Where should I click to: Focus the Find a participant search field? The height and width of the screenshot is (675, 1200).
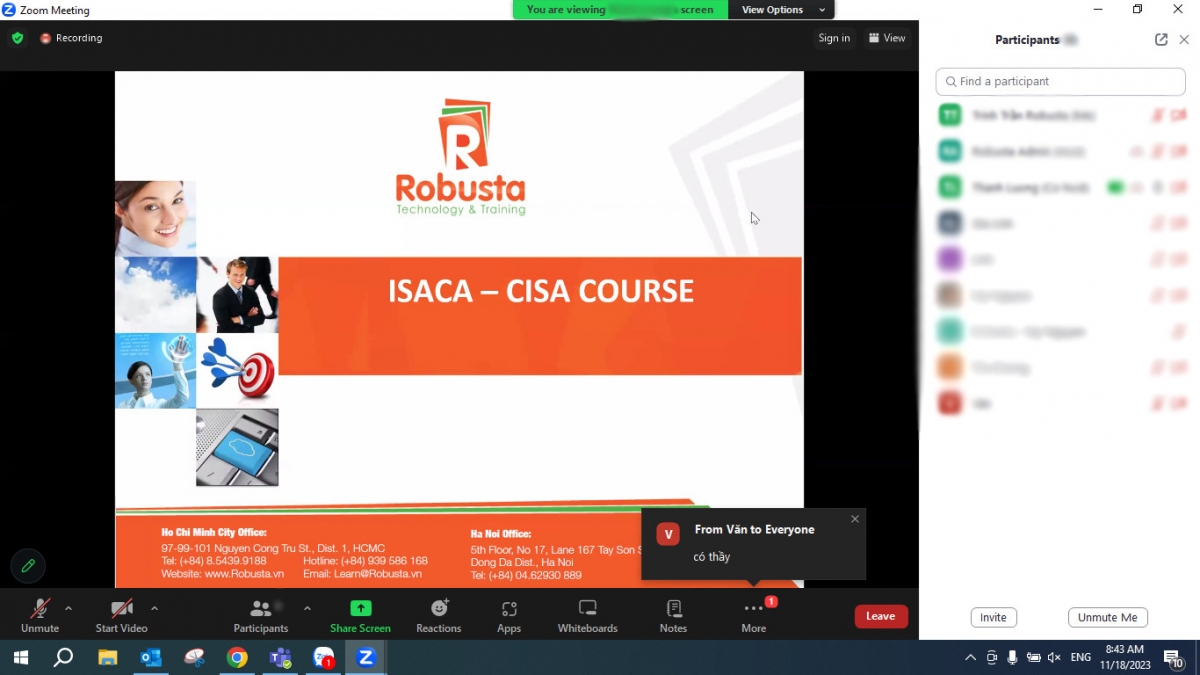tap(1060, 81)
